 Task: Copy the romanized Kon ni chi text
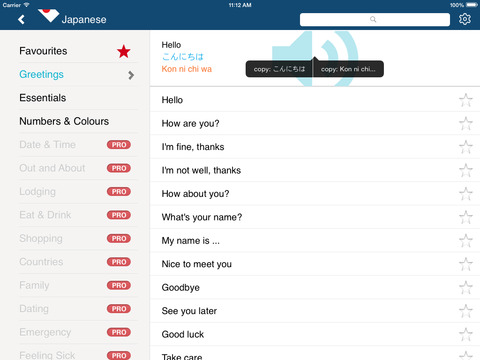[x=348, y=69]
